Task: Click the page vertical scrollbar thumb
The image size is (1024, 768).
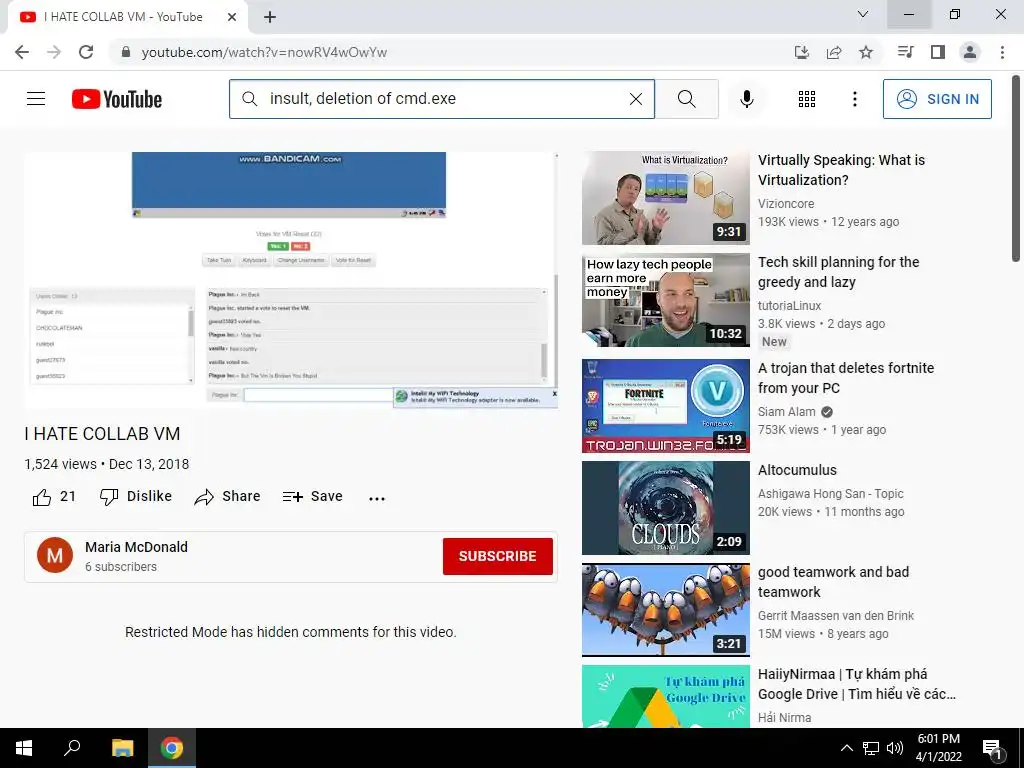Action: pos(1016,170)
